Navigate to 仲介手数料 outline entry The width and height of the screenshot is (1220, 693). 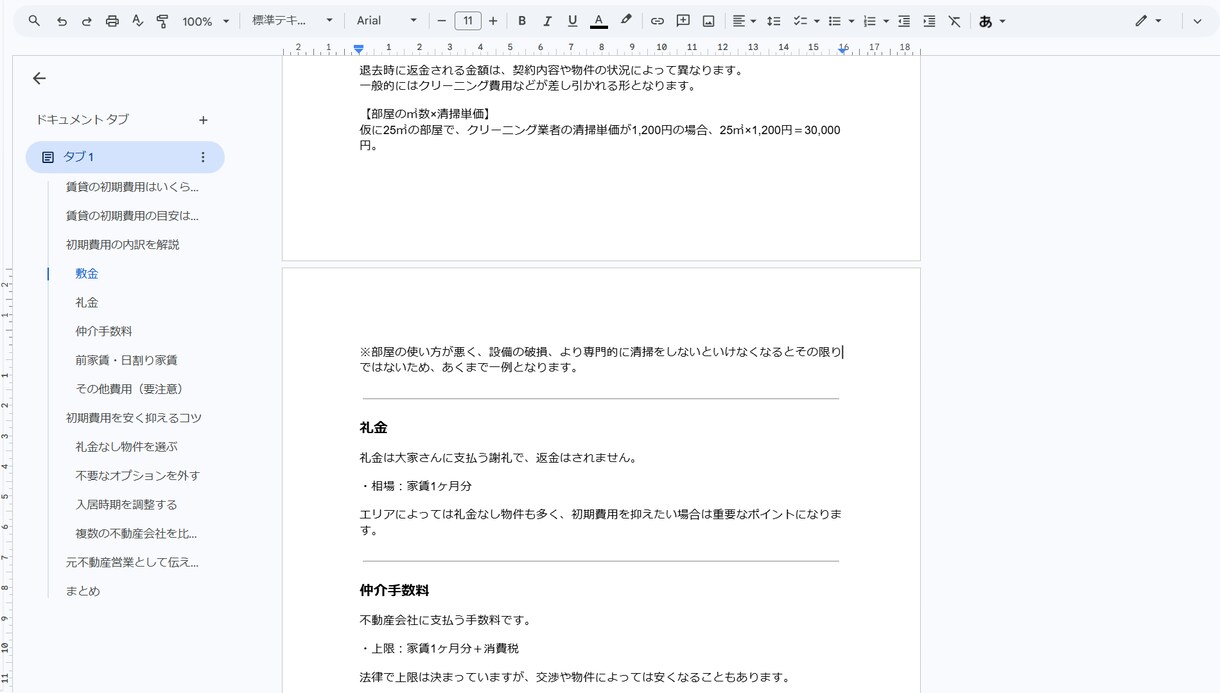104,332
